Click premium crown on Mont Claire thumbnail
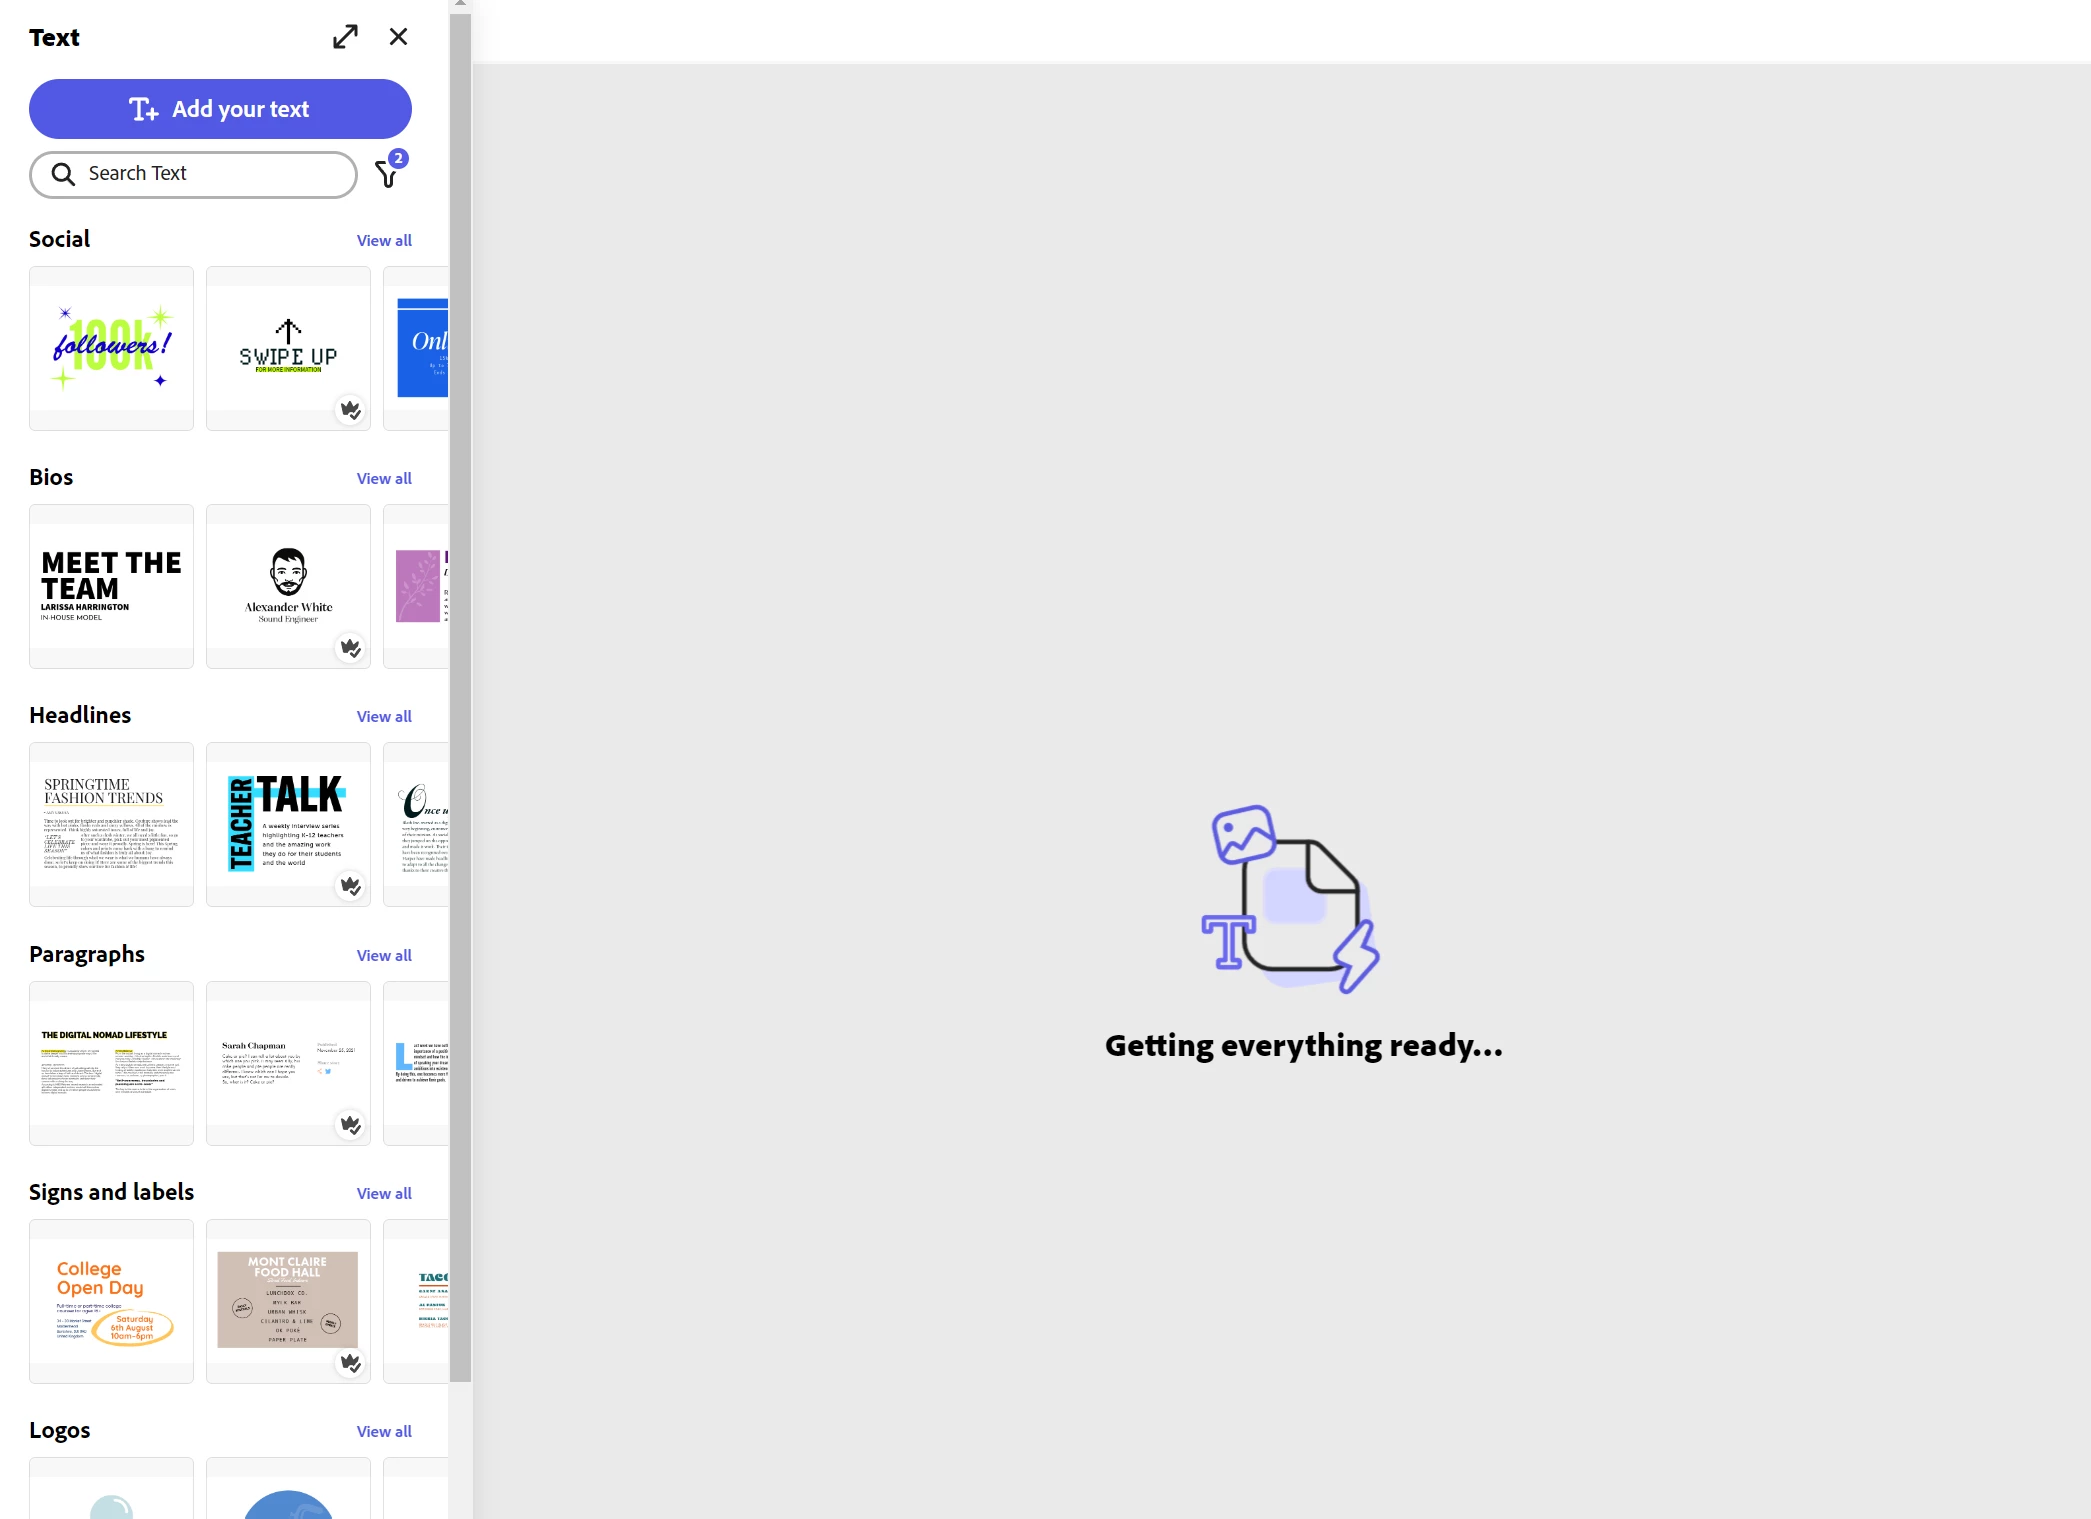This screenshot has height=1519, width=2091. (x=350, y=1363)
